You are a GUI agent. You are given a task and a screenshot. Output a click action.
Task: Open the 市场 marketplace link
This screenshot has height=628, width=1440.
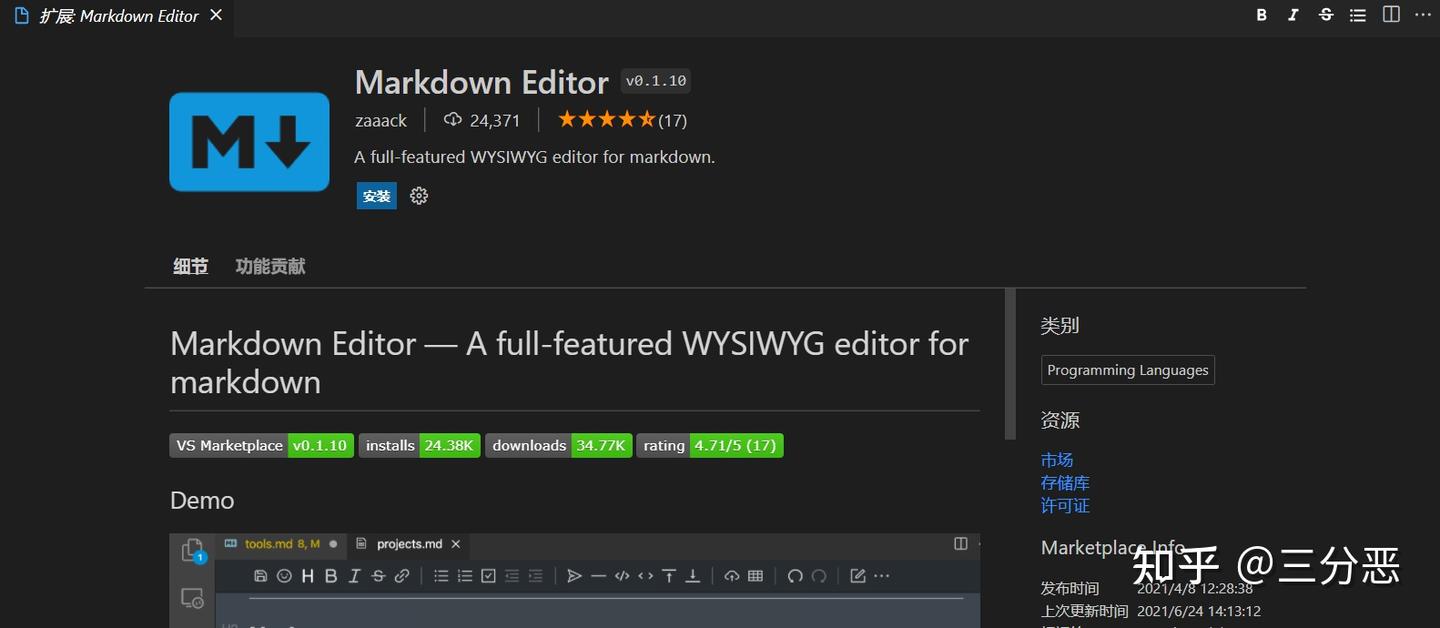click(x=1056, y=459)
